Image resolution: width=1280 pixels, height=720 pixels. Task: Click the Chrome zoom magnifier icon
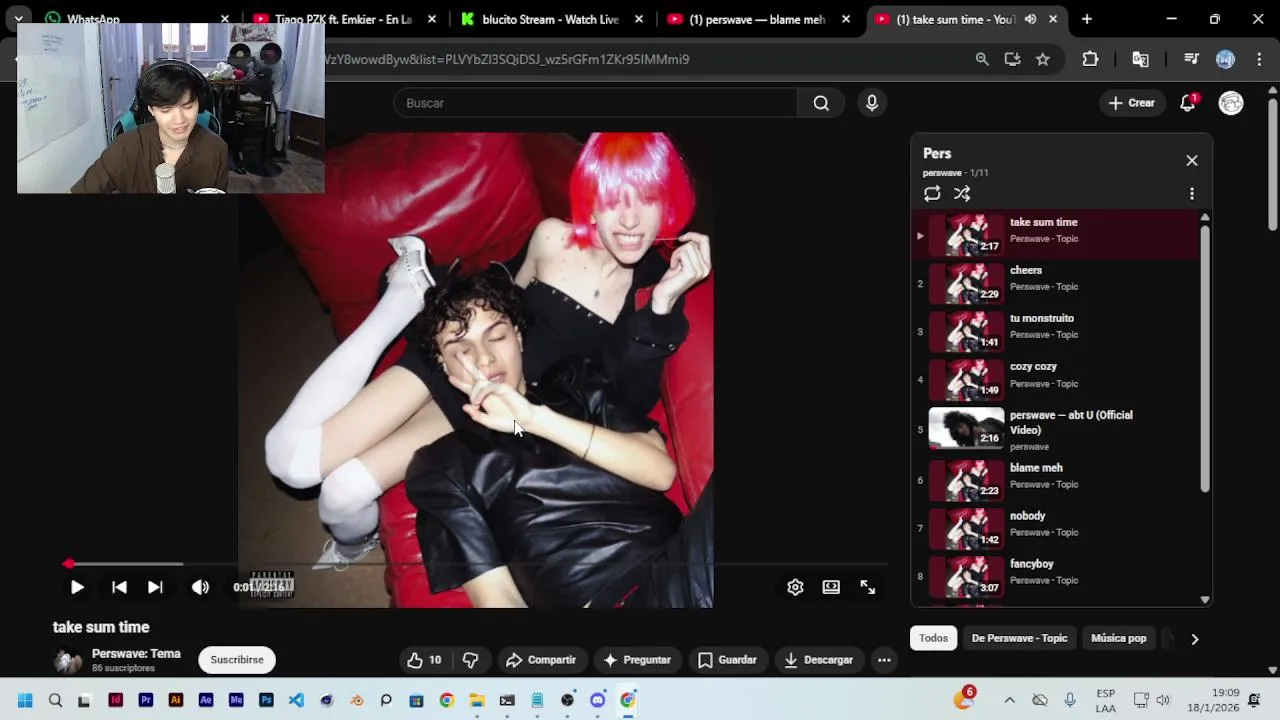(982, 59)
